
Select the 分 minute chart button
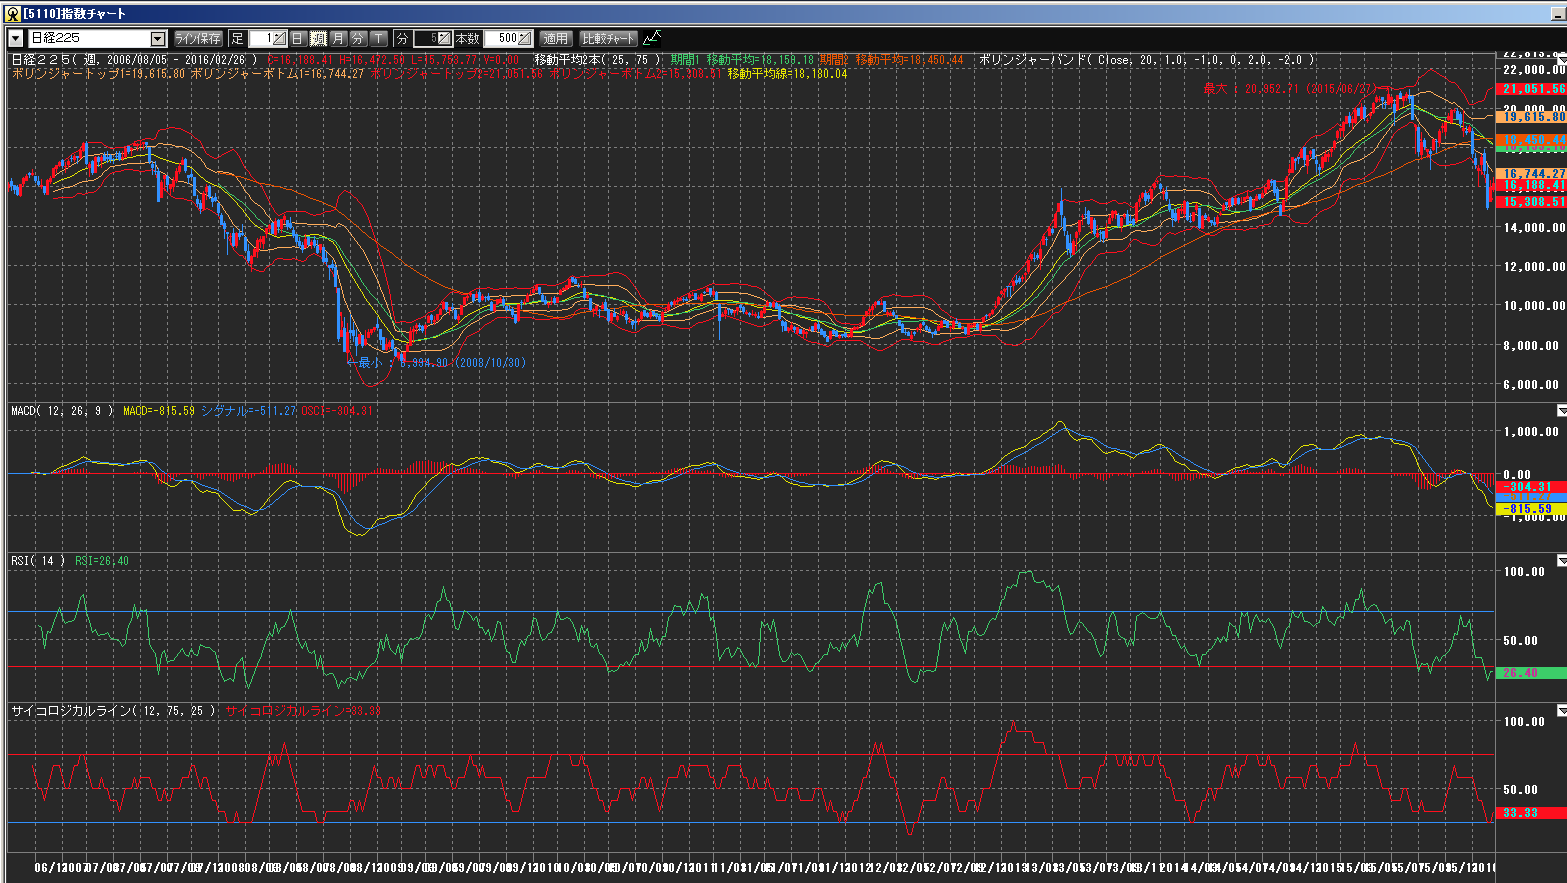click(358, 38)
